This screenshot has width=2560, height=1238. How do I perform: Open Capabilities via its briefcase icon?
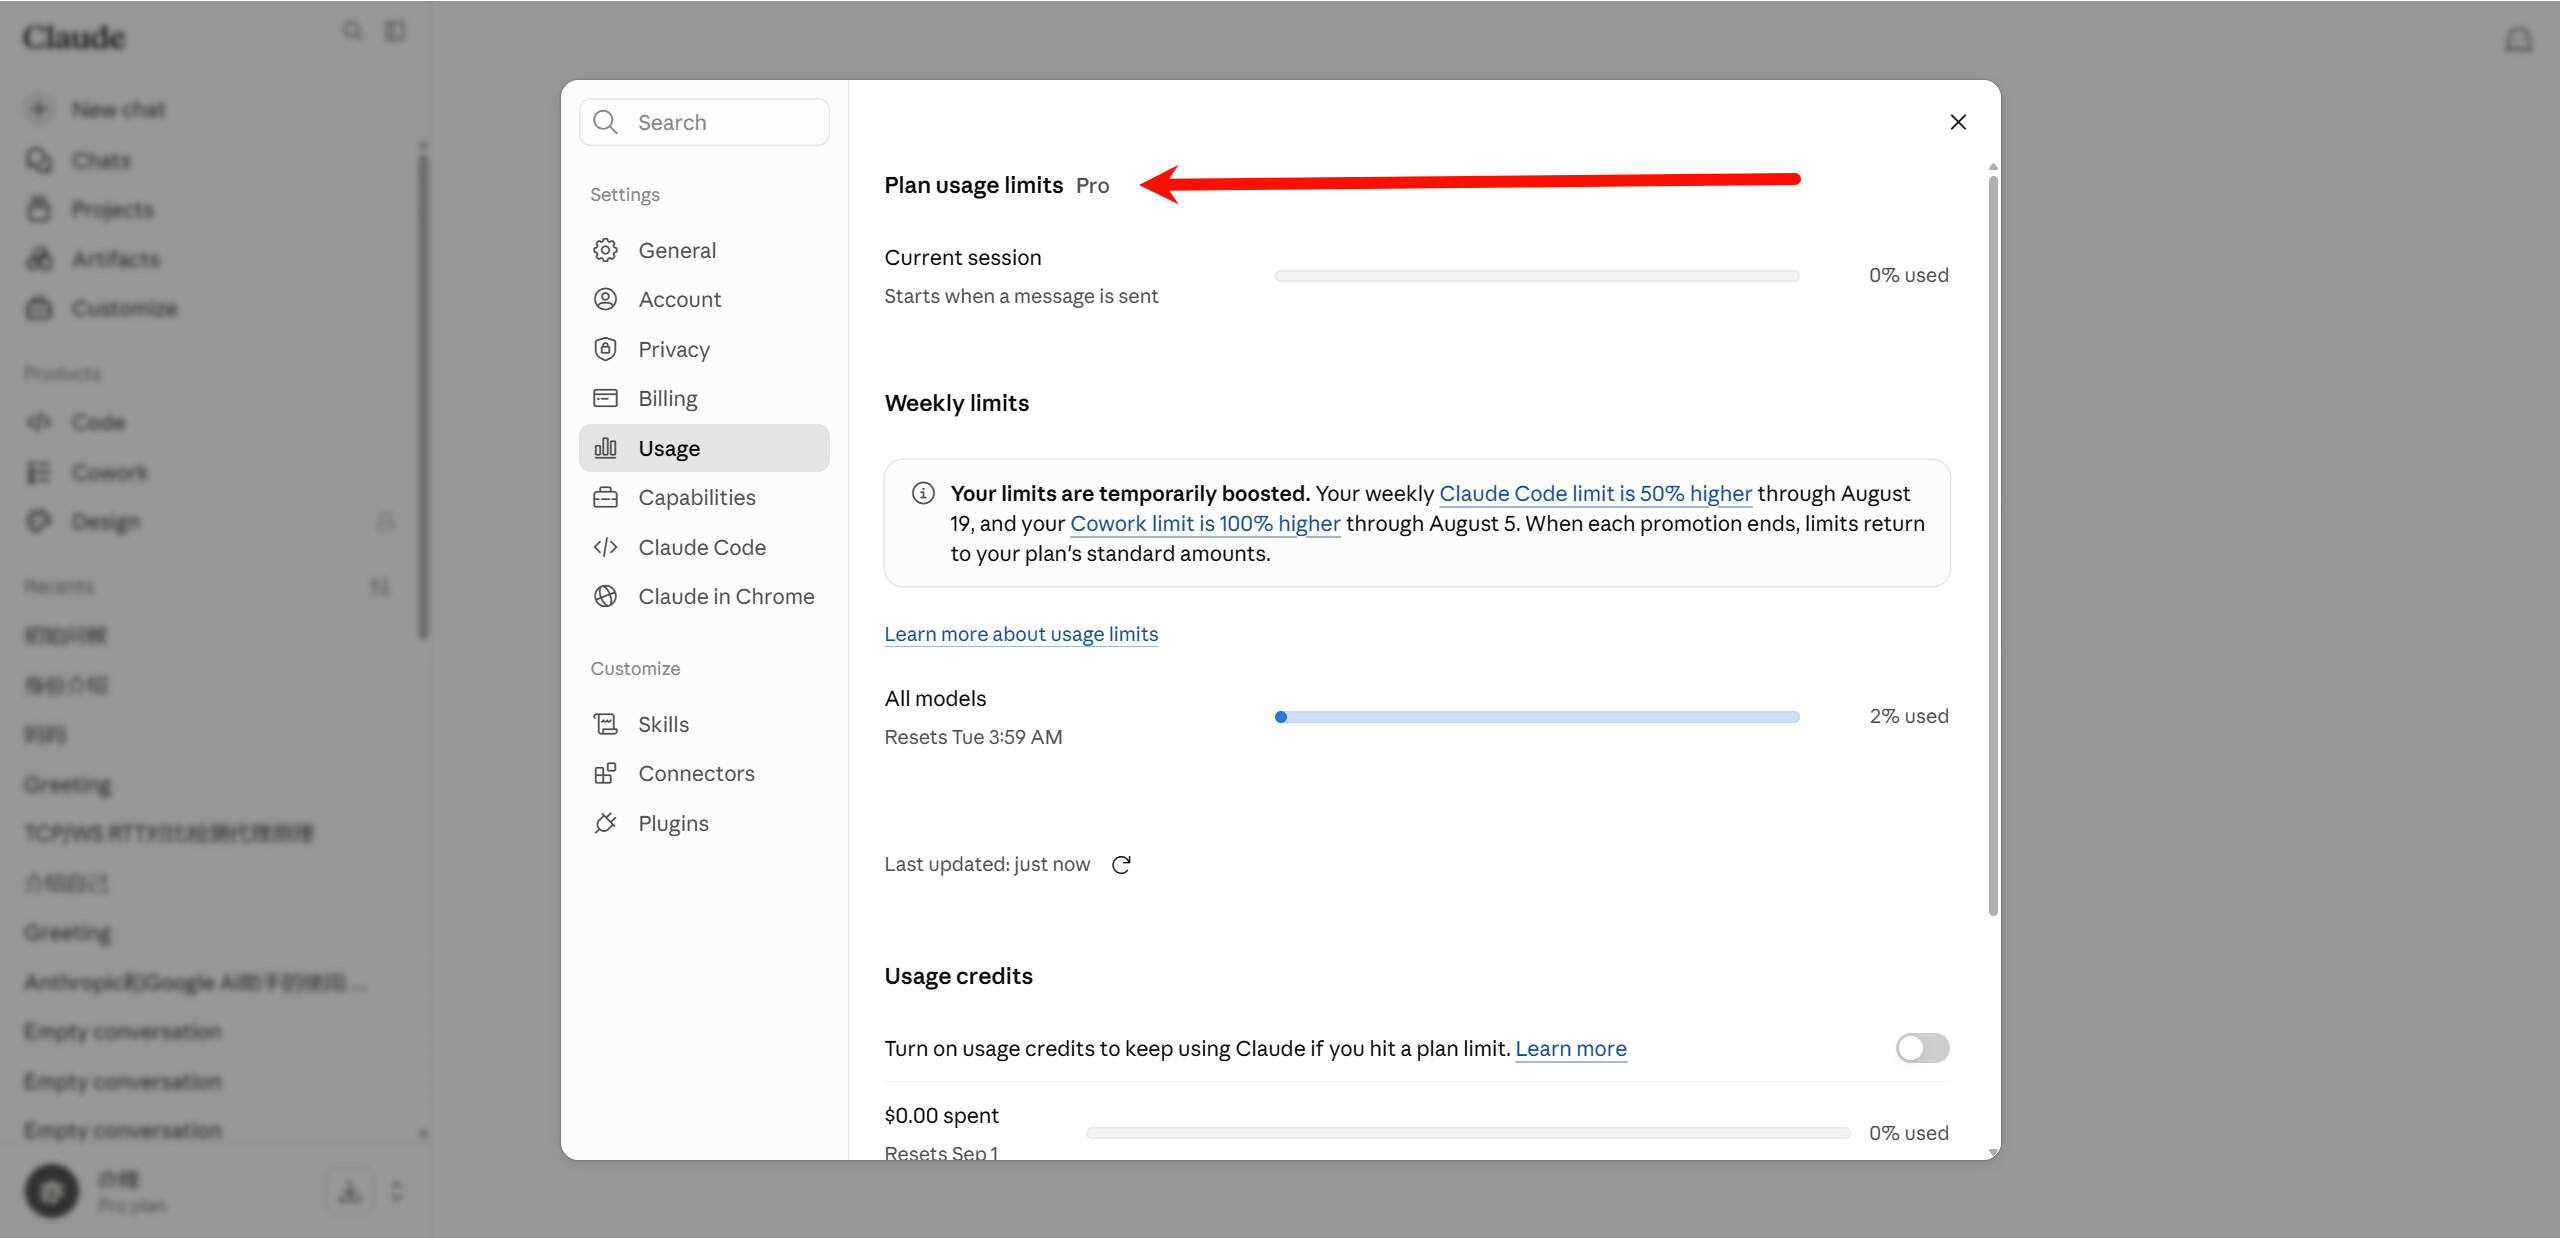(x=605, y=497)
